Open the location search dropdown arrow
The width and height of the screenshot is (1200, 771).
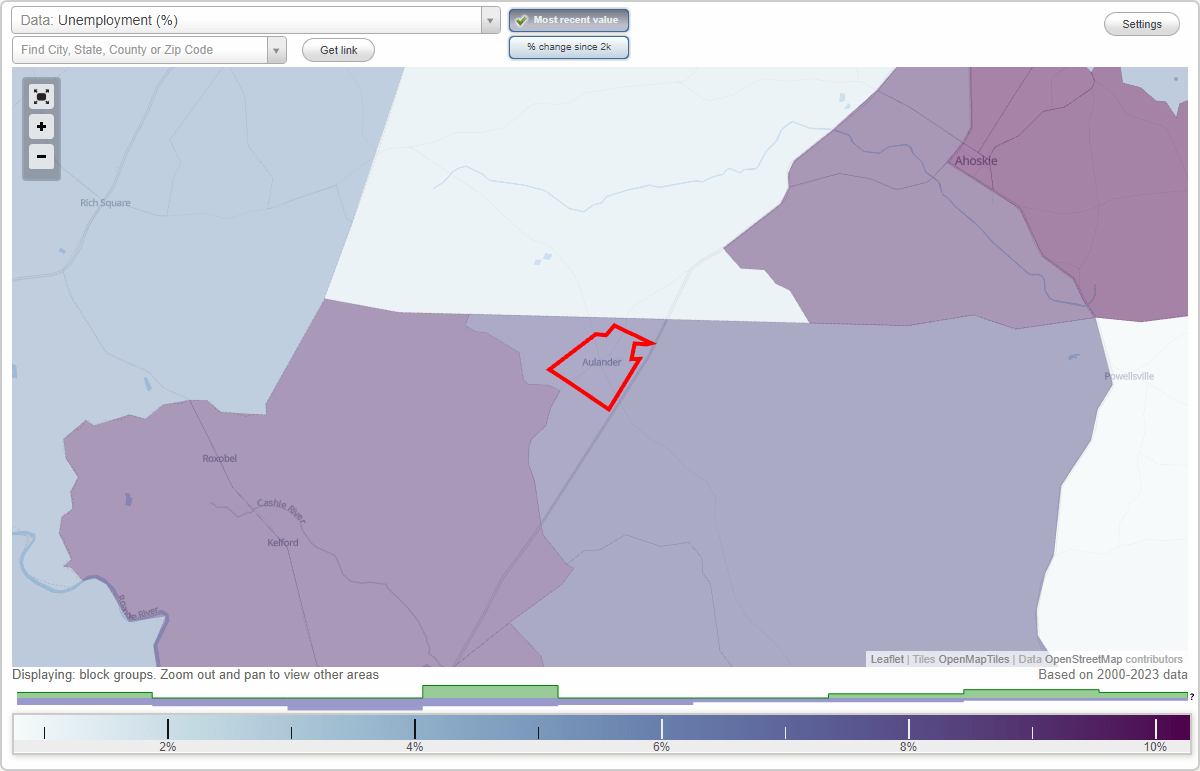click(x=277, y=49)
